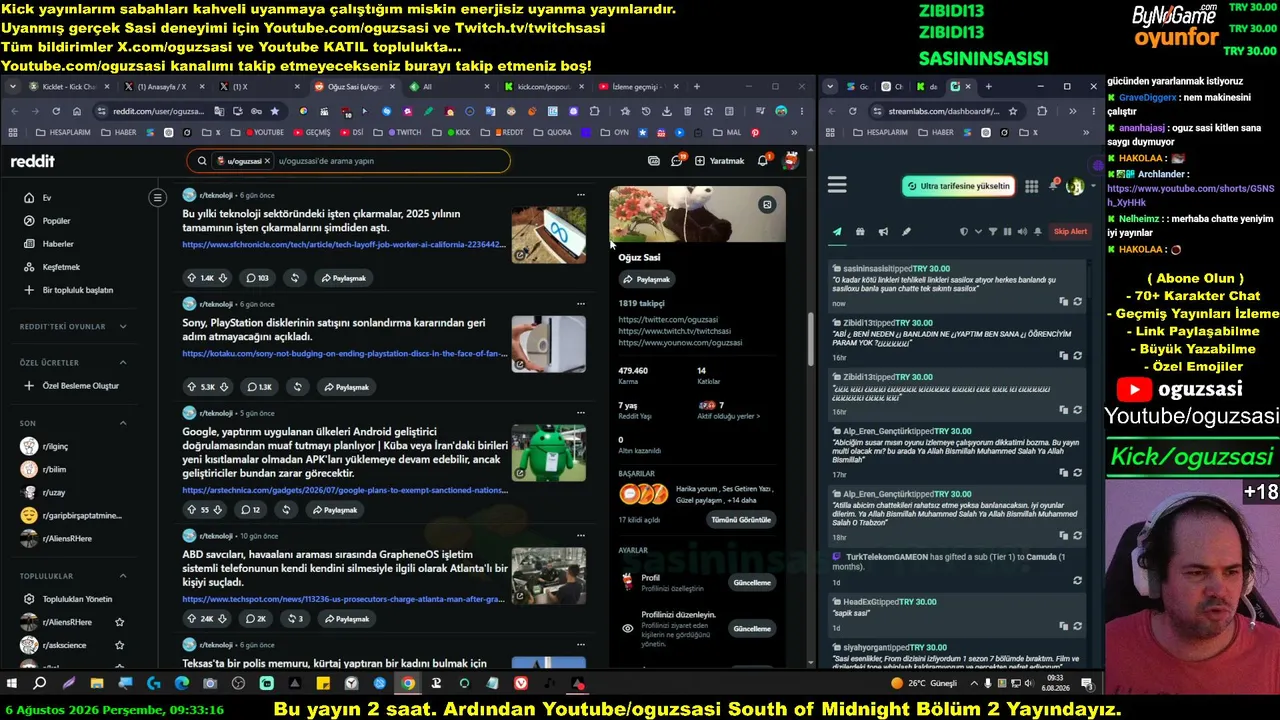Open Reddit advertise icon in header
The width and height of the screenshot is (1280, 720).
pyautogui.click(x=654, y=161)
